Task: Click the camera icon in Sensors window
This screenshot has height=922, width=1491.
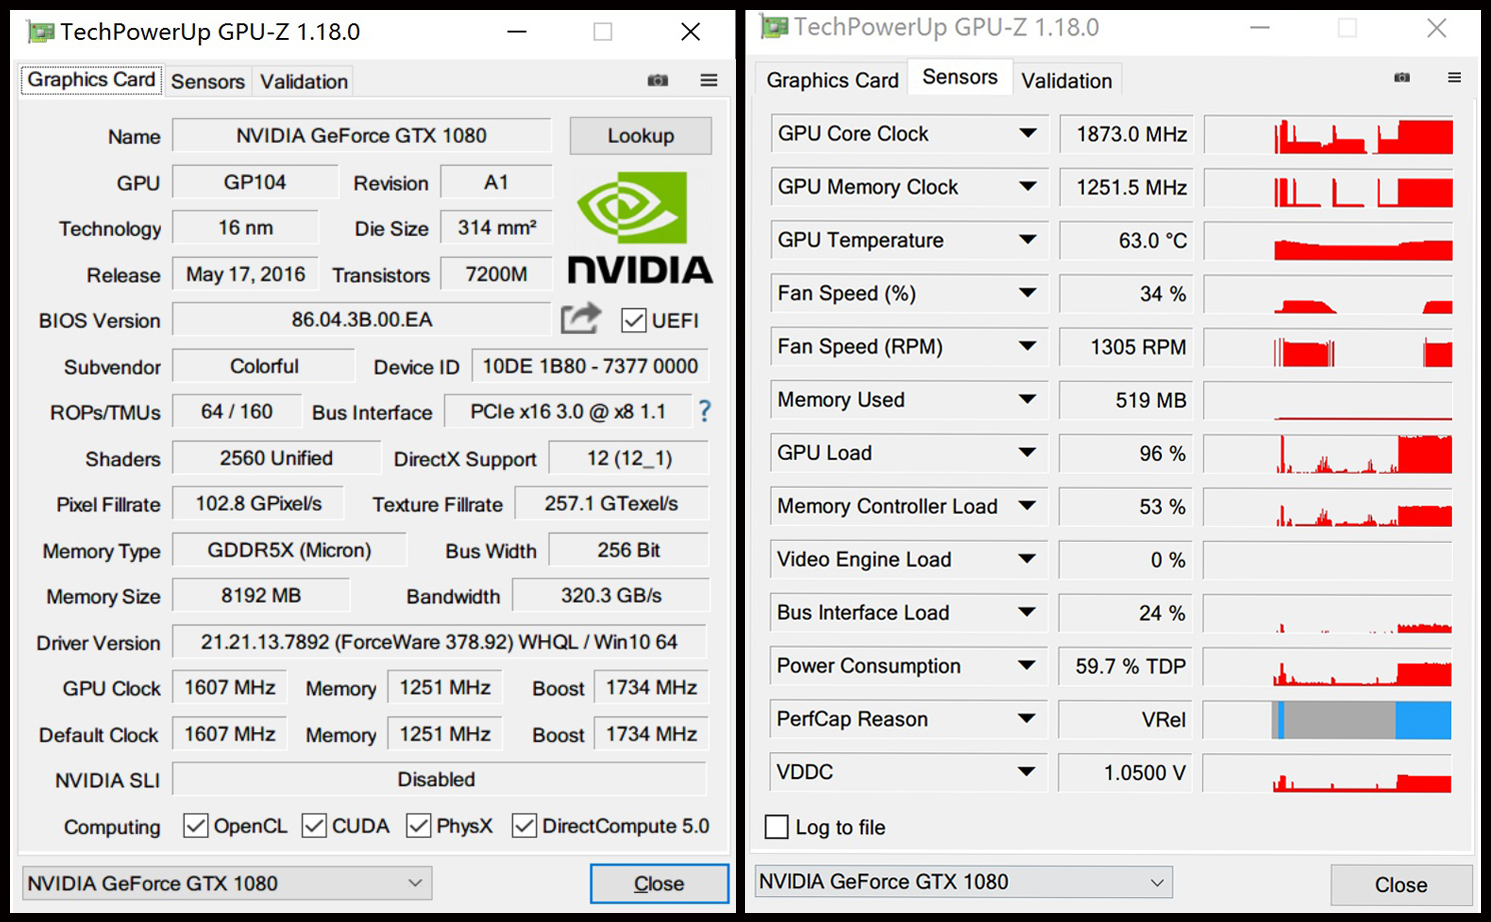Action: tap(1402, 77)
